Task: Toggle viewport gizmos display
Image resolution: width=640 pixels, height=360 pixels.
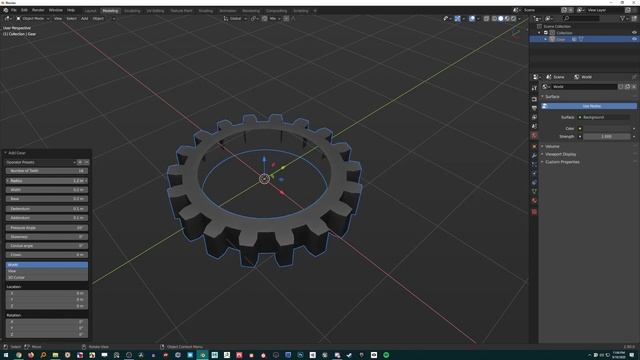Action: 458,18
